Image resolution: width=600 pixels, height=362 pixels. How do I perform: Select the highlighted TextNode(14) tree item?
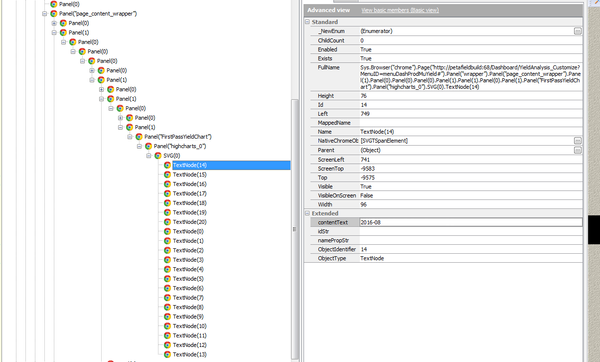(231, 165)
